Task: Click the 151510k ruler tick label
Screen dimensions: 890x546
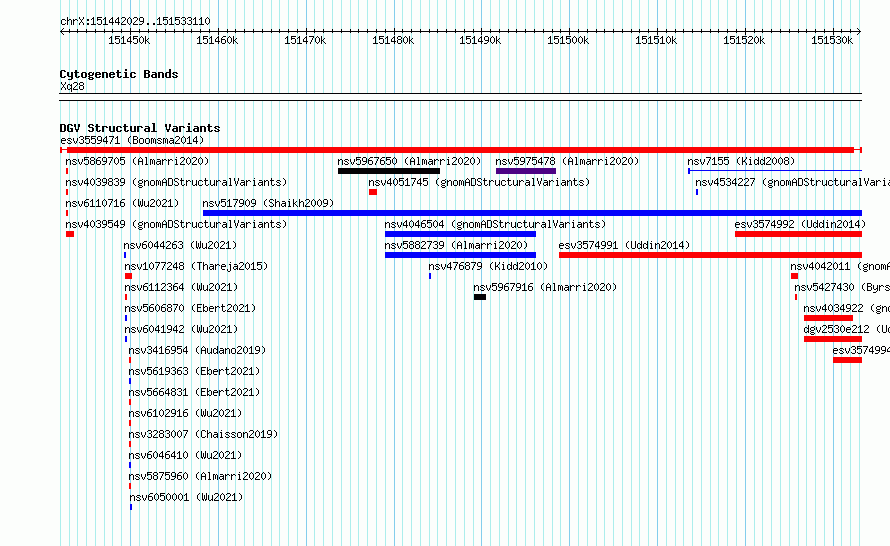Action: 656,40
